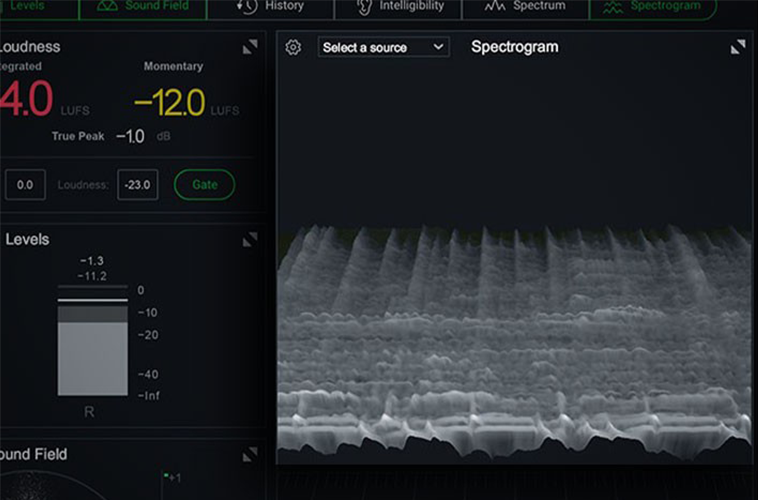Click the -11.2 value above the meter
The image size is (758, 500).
click(92, 277)
